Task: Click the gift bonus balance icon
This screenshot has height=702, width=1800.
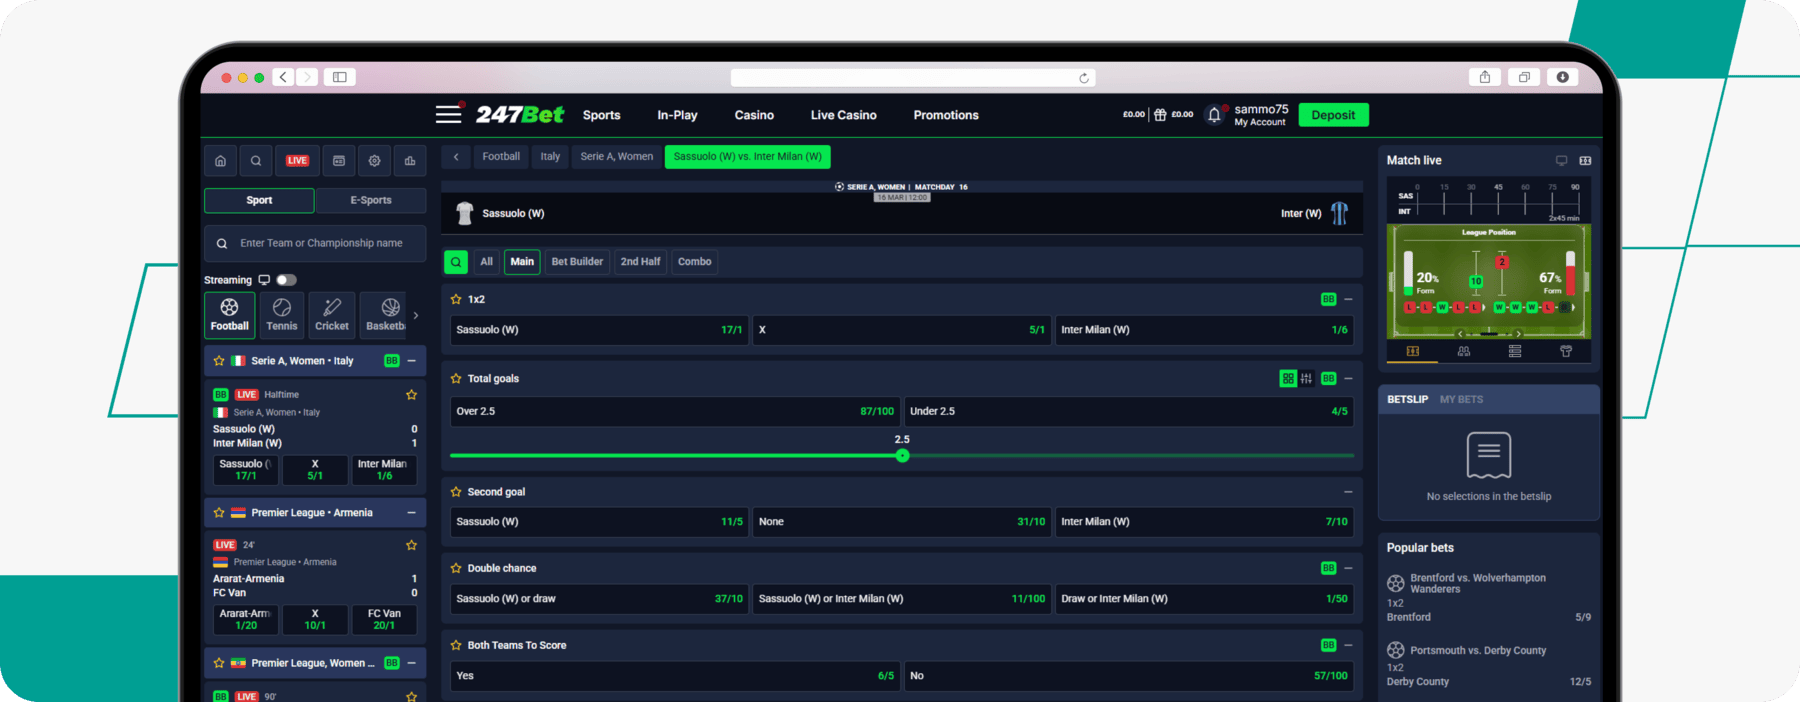Action: [1160, 115]
